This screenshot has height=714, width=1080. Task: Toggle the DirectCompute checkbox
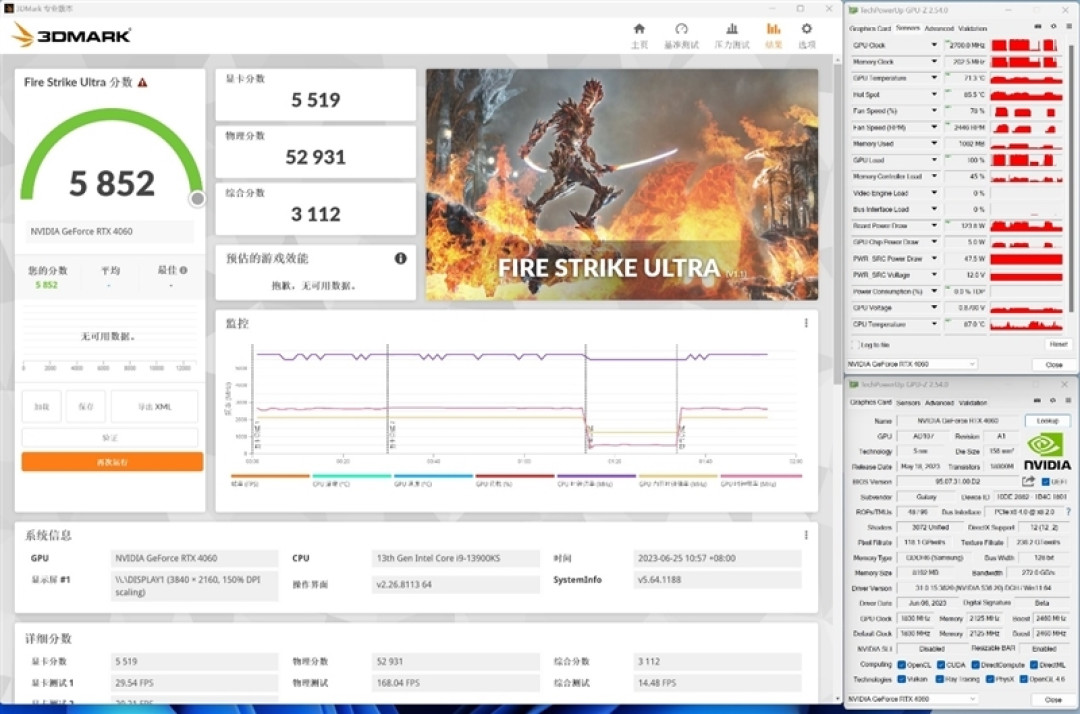tap(975, 665)
